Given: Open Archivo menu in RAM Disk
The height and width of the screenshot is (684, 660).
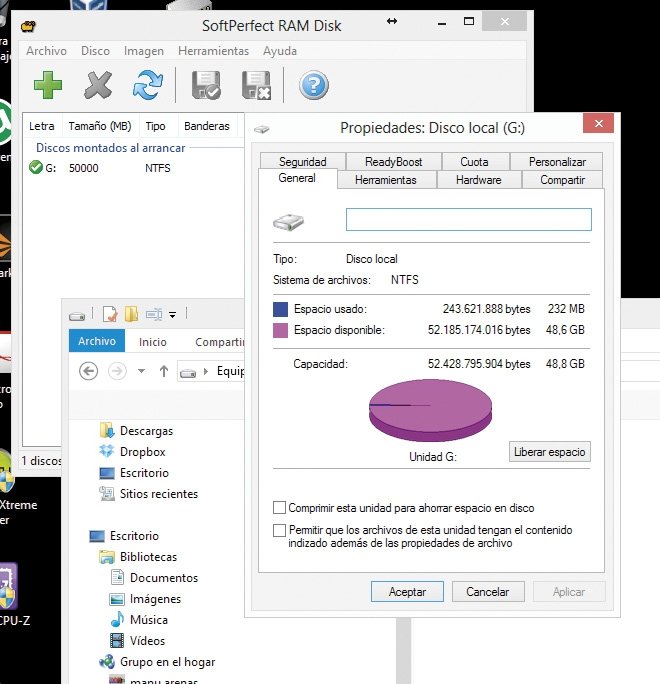Looking at the screenshot, I should (x=46, y=51).
